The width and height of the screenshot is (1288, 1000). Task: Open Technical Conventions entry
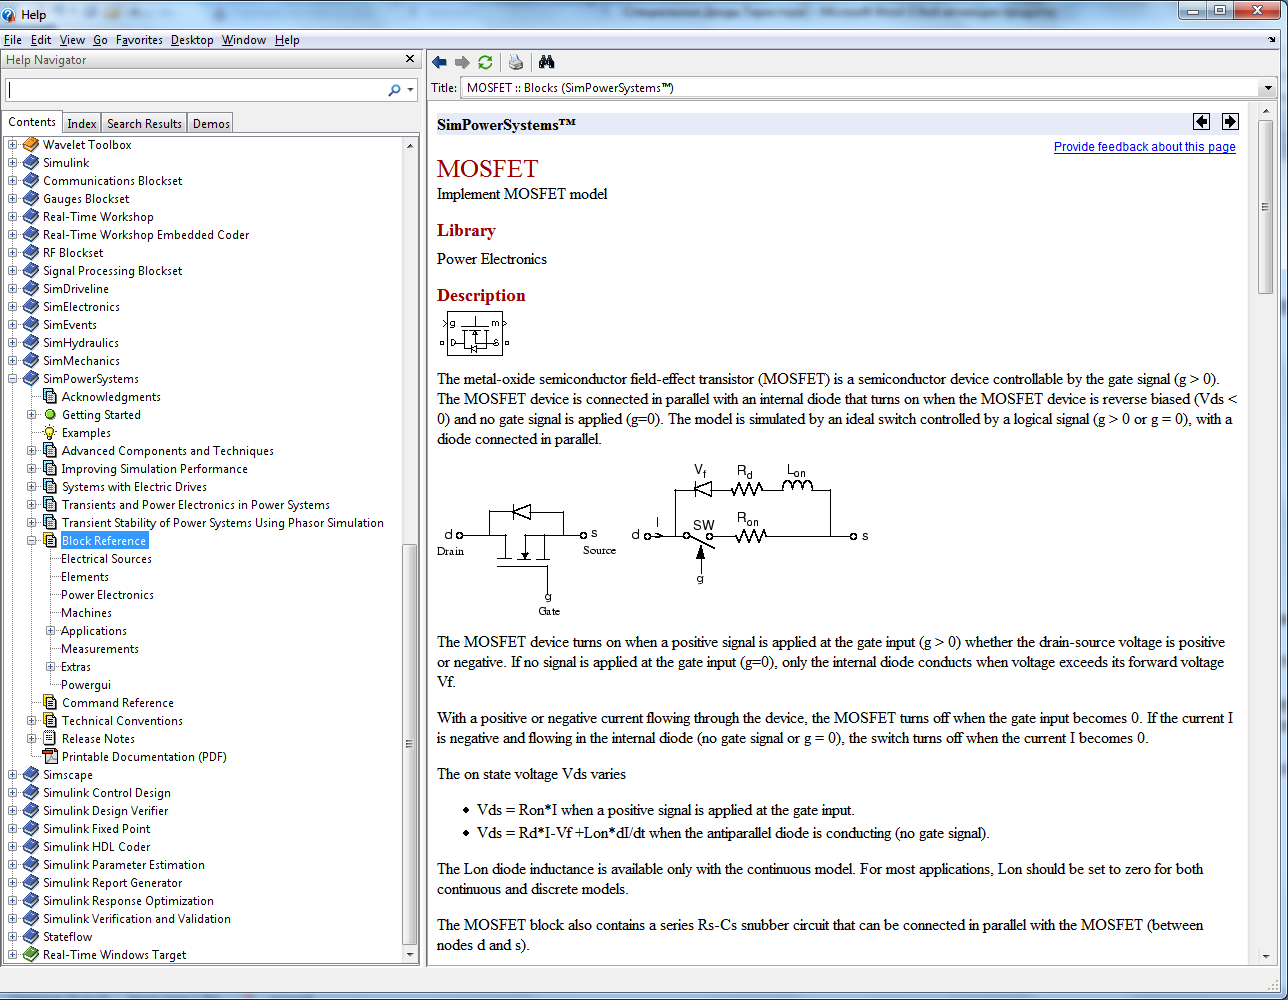[x=122, y=721]
